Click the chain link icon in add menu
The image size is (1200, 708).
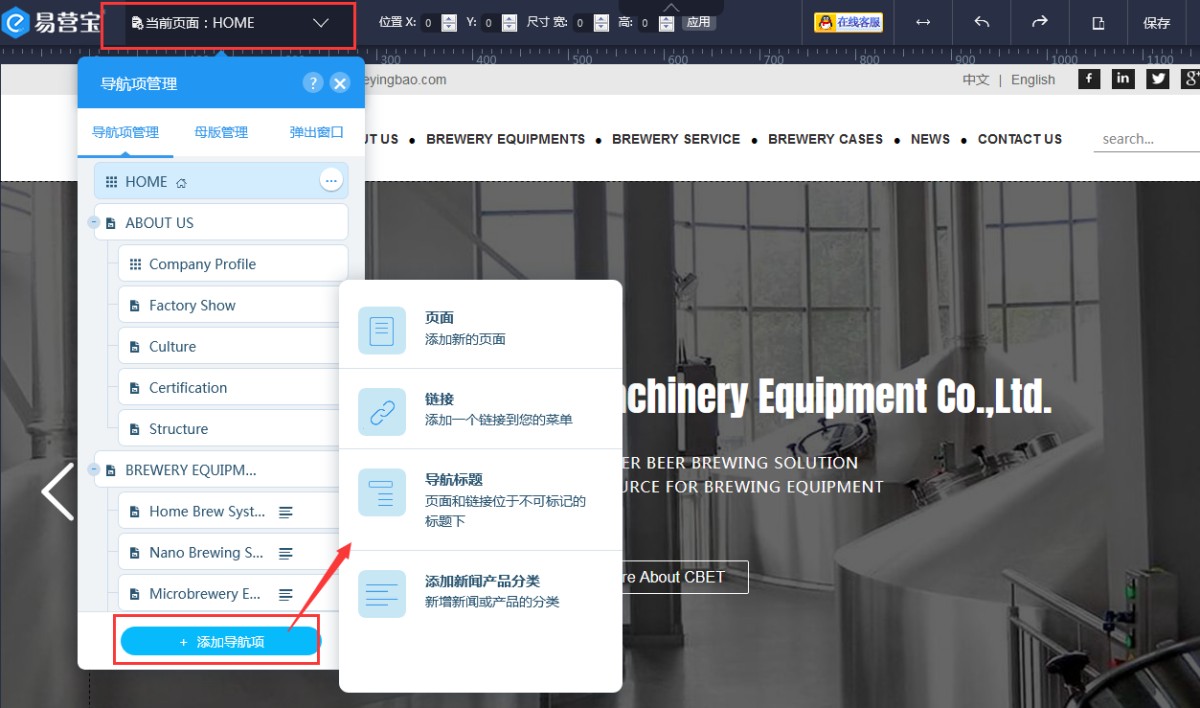tap(382, 412)
